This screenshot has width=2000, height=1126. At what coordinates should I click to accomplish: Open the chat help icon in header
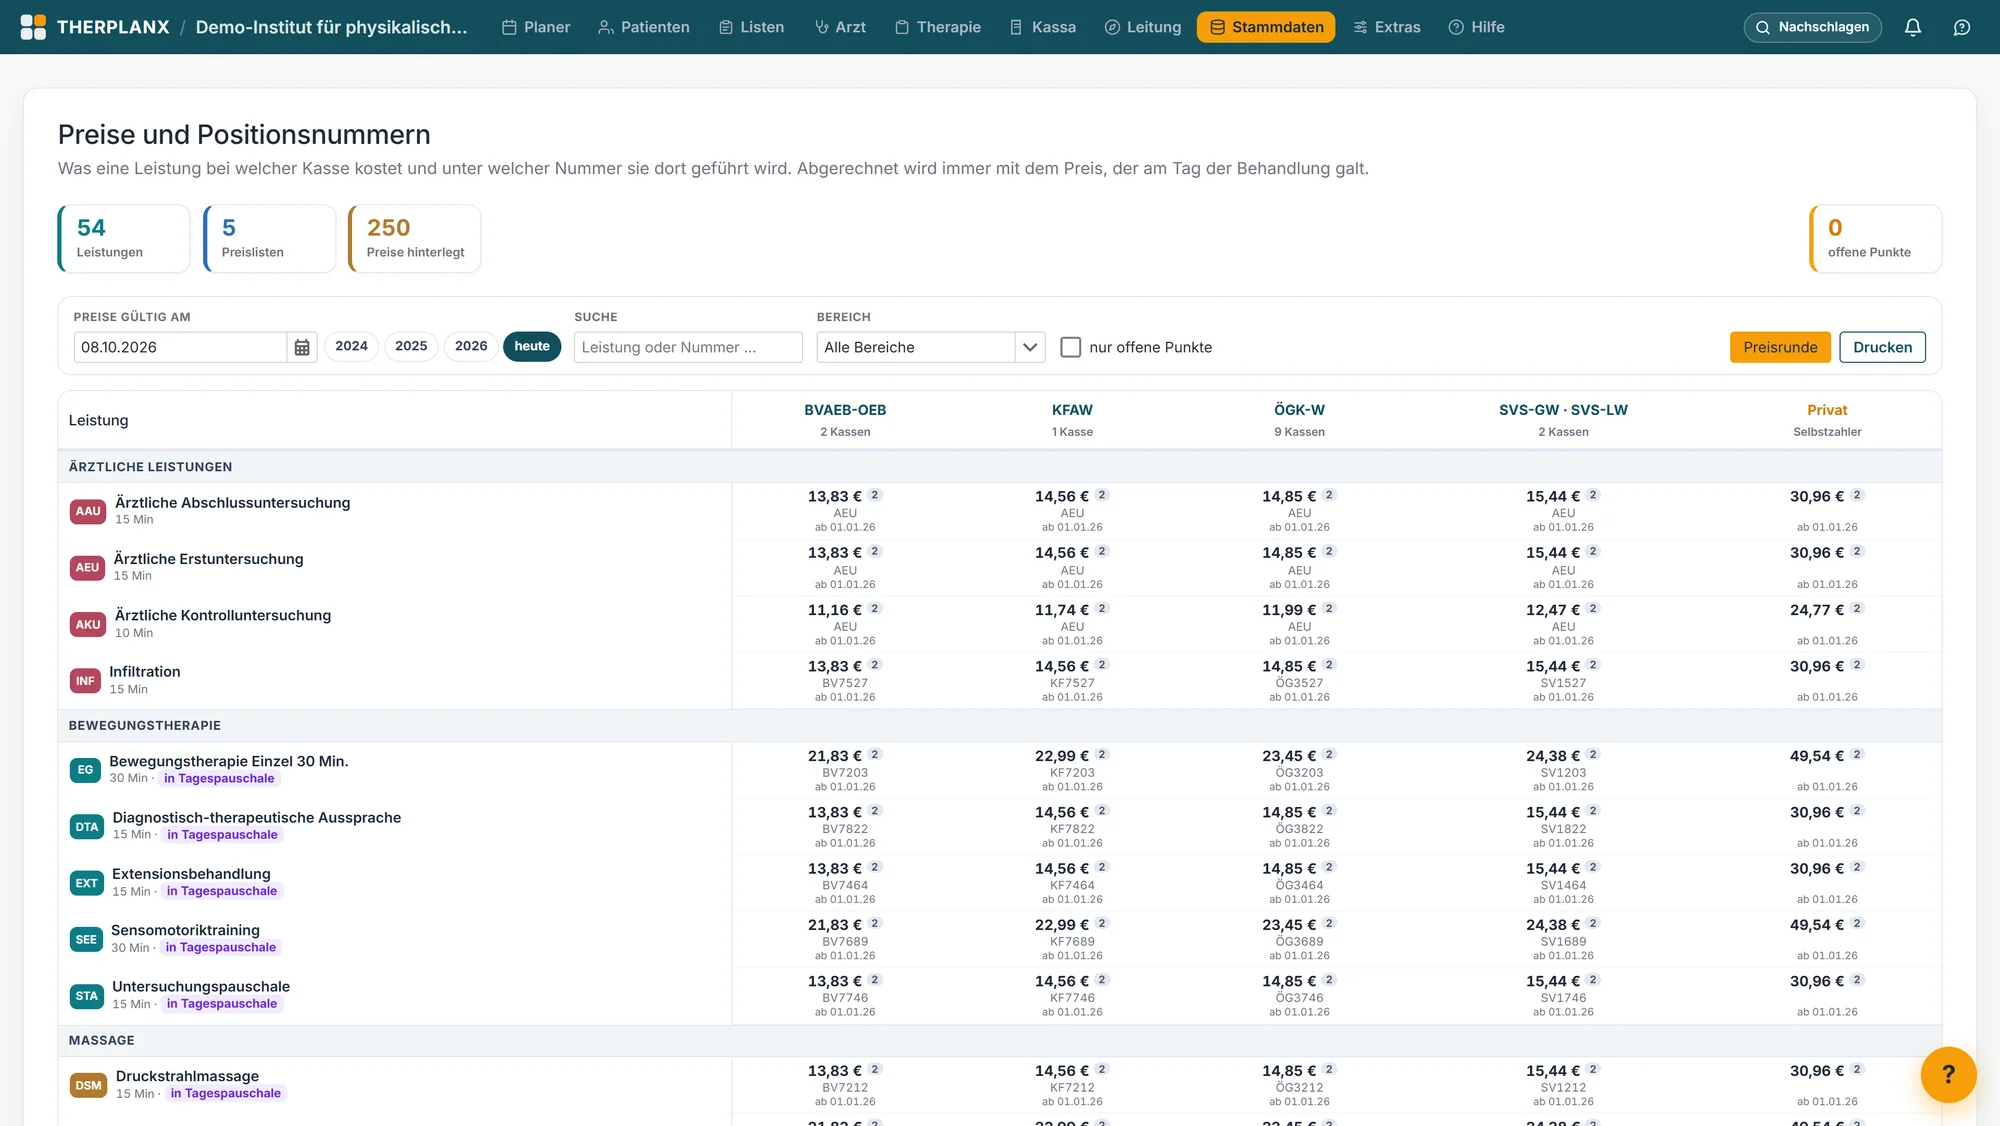point(1962,27)
